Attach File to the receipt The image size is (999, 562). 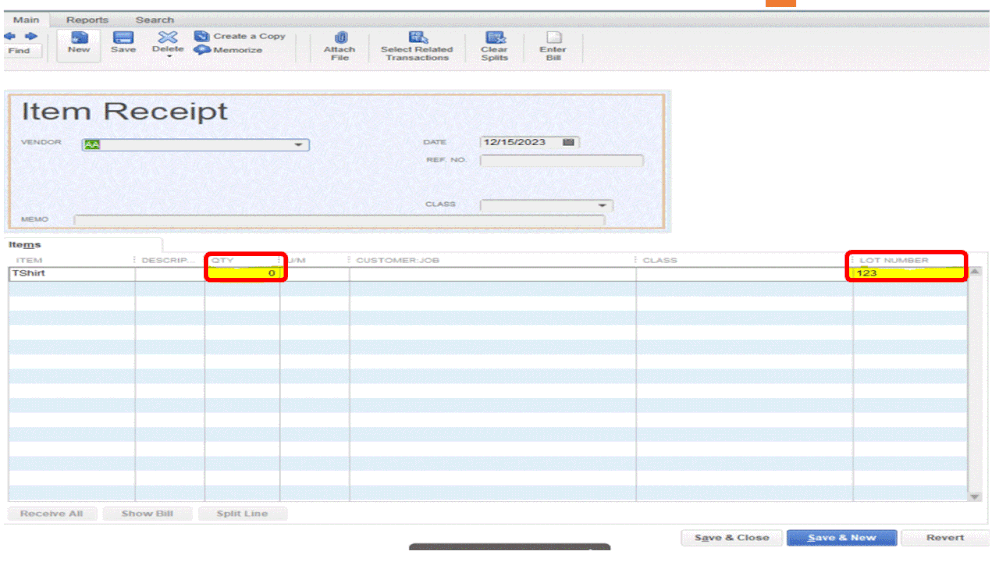[x=339, y=47]
